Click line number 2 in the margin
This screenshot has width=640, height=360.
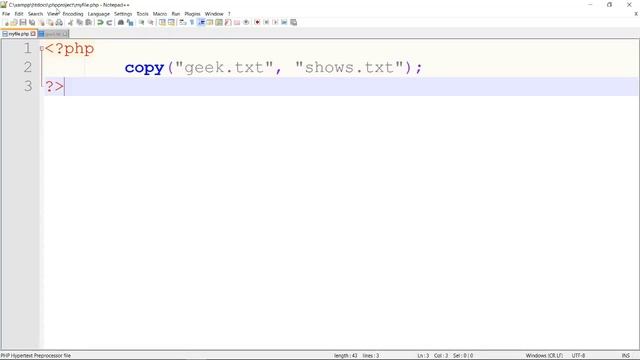pyautogui.click(x=28, y=67)
